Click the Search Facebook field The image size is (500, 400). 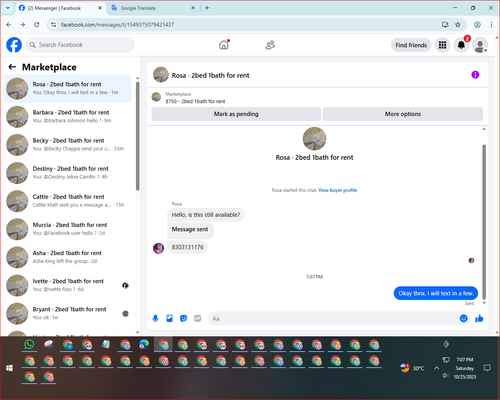tap(80, 45)
